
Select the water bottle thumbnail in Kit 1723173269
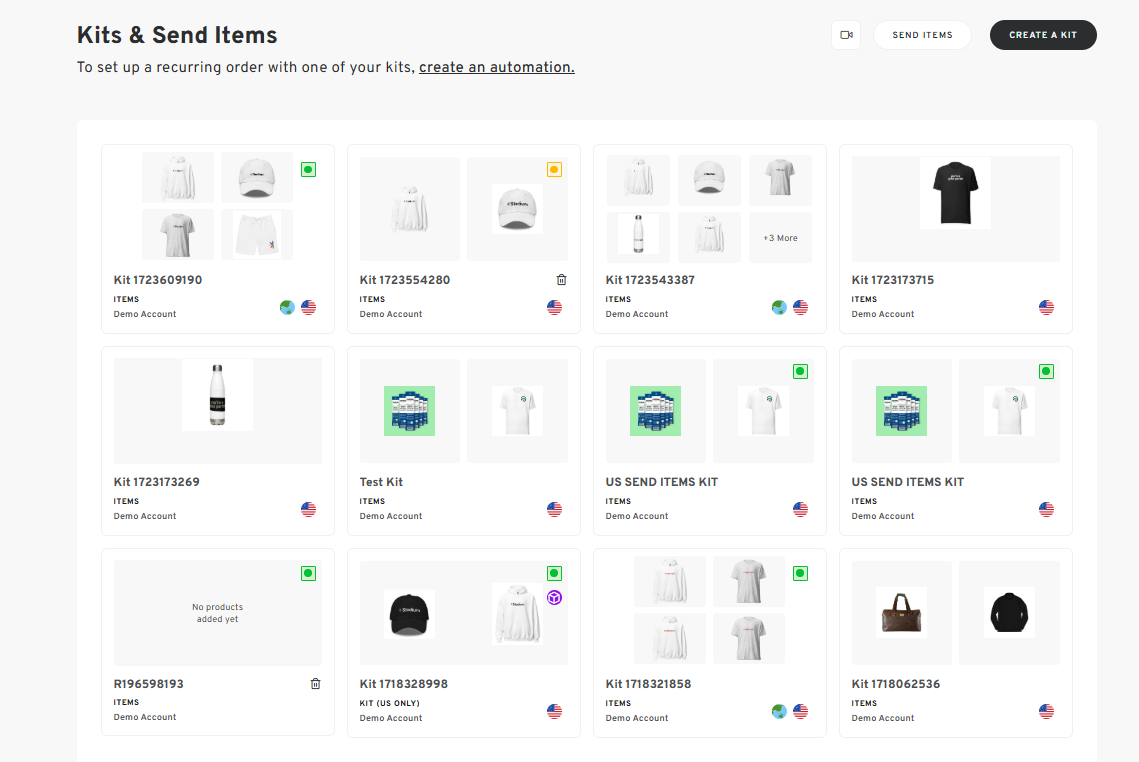[217, 395]
